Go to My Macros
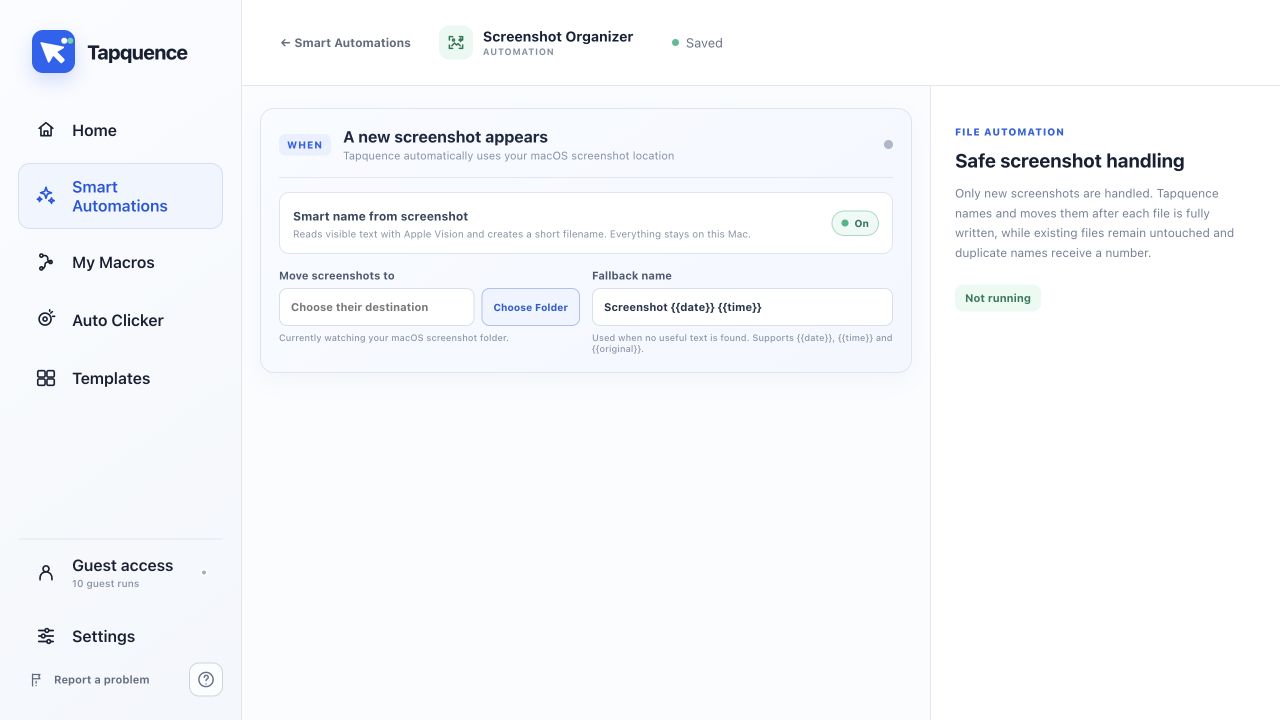 (x=120, y=262)
